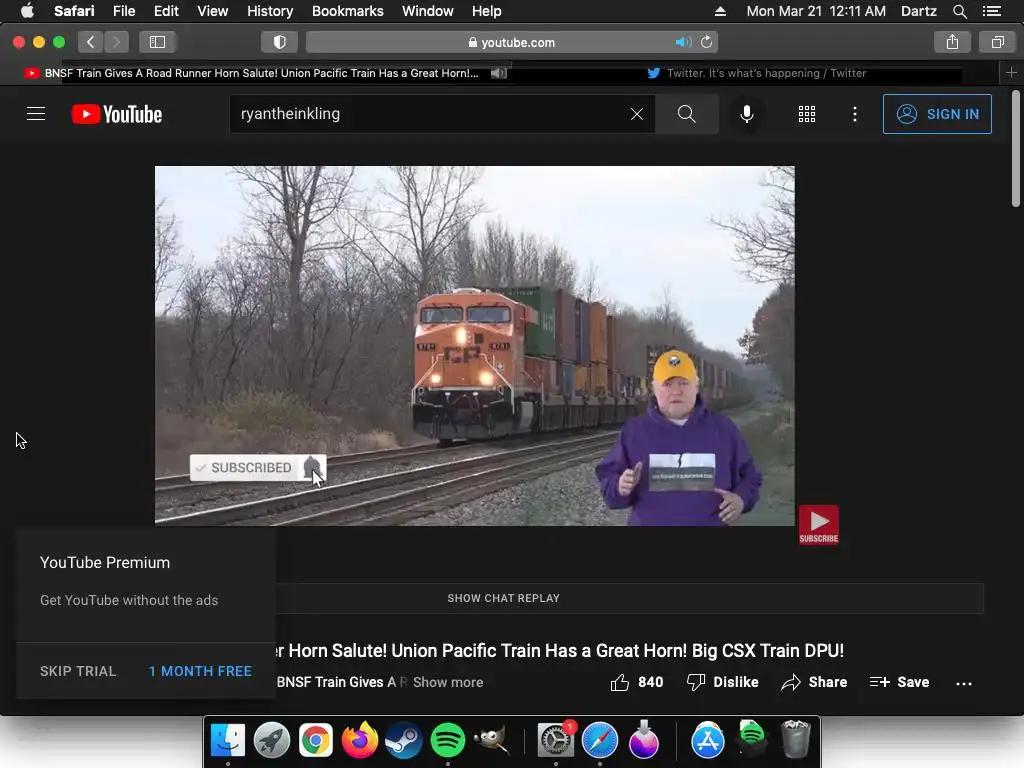Open Spotify from Dock
The height and width of the screenshot is (768, 1024).
click(447, 740)
